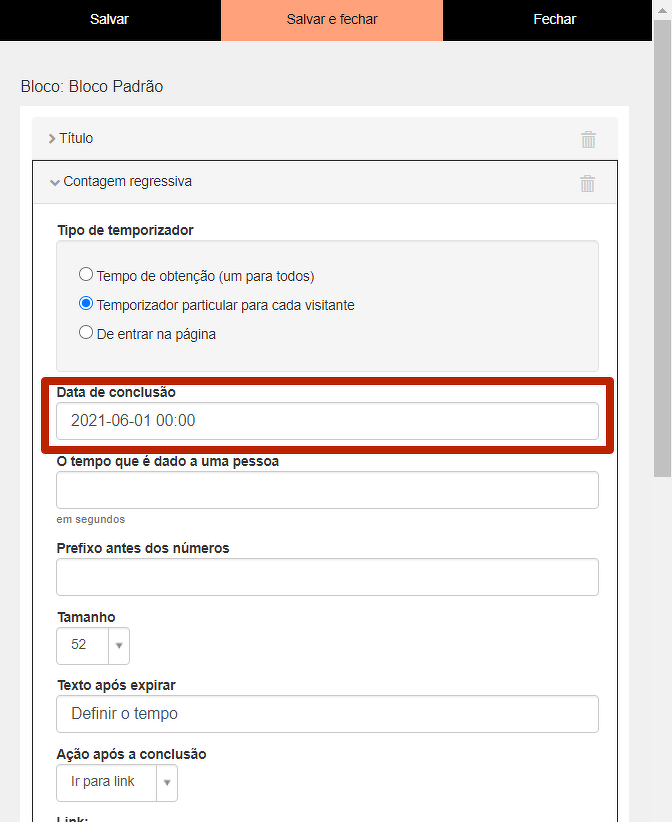Open the Tamanho size dropdown
672x822 pixels.
click(92, 646)
